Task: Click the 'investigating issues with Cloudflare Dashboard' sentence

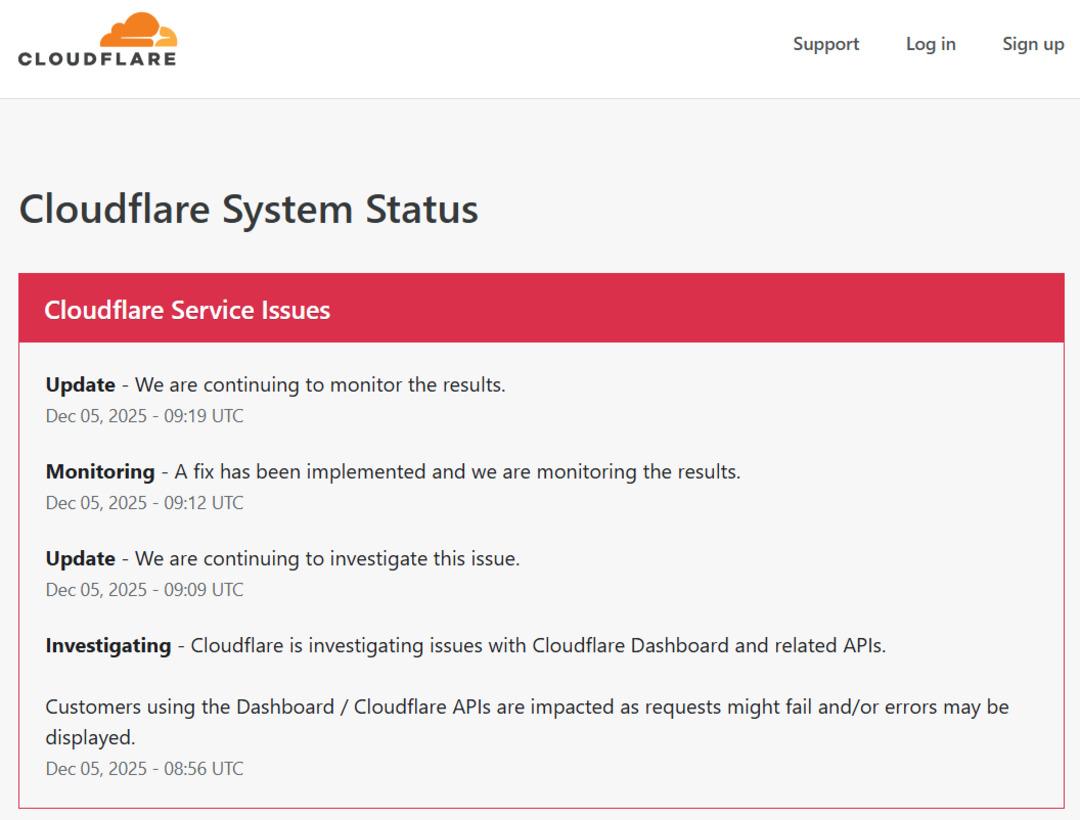Action: pos(538,646)
